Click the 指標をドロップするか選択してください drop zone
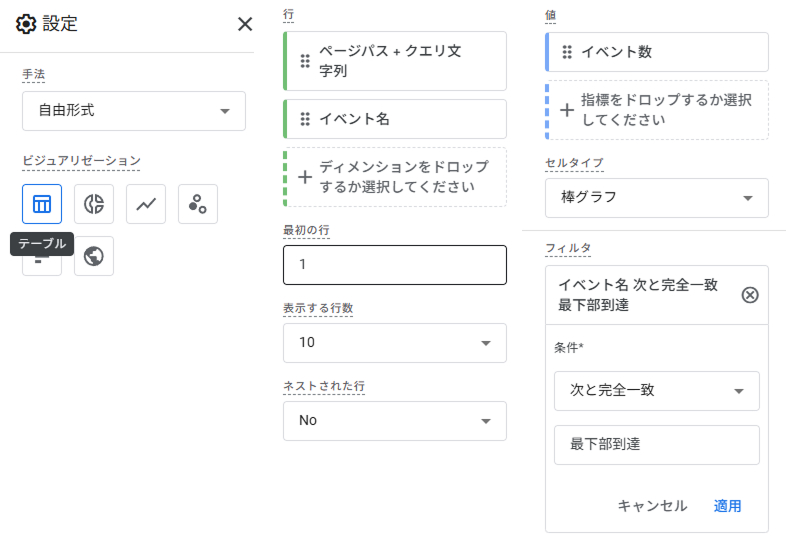This screenshot has height=545, width=786. [657, 110]
